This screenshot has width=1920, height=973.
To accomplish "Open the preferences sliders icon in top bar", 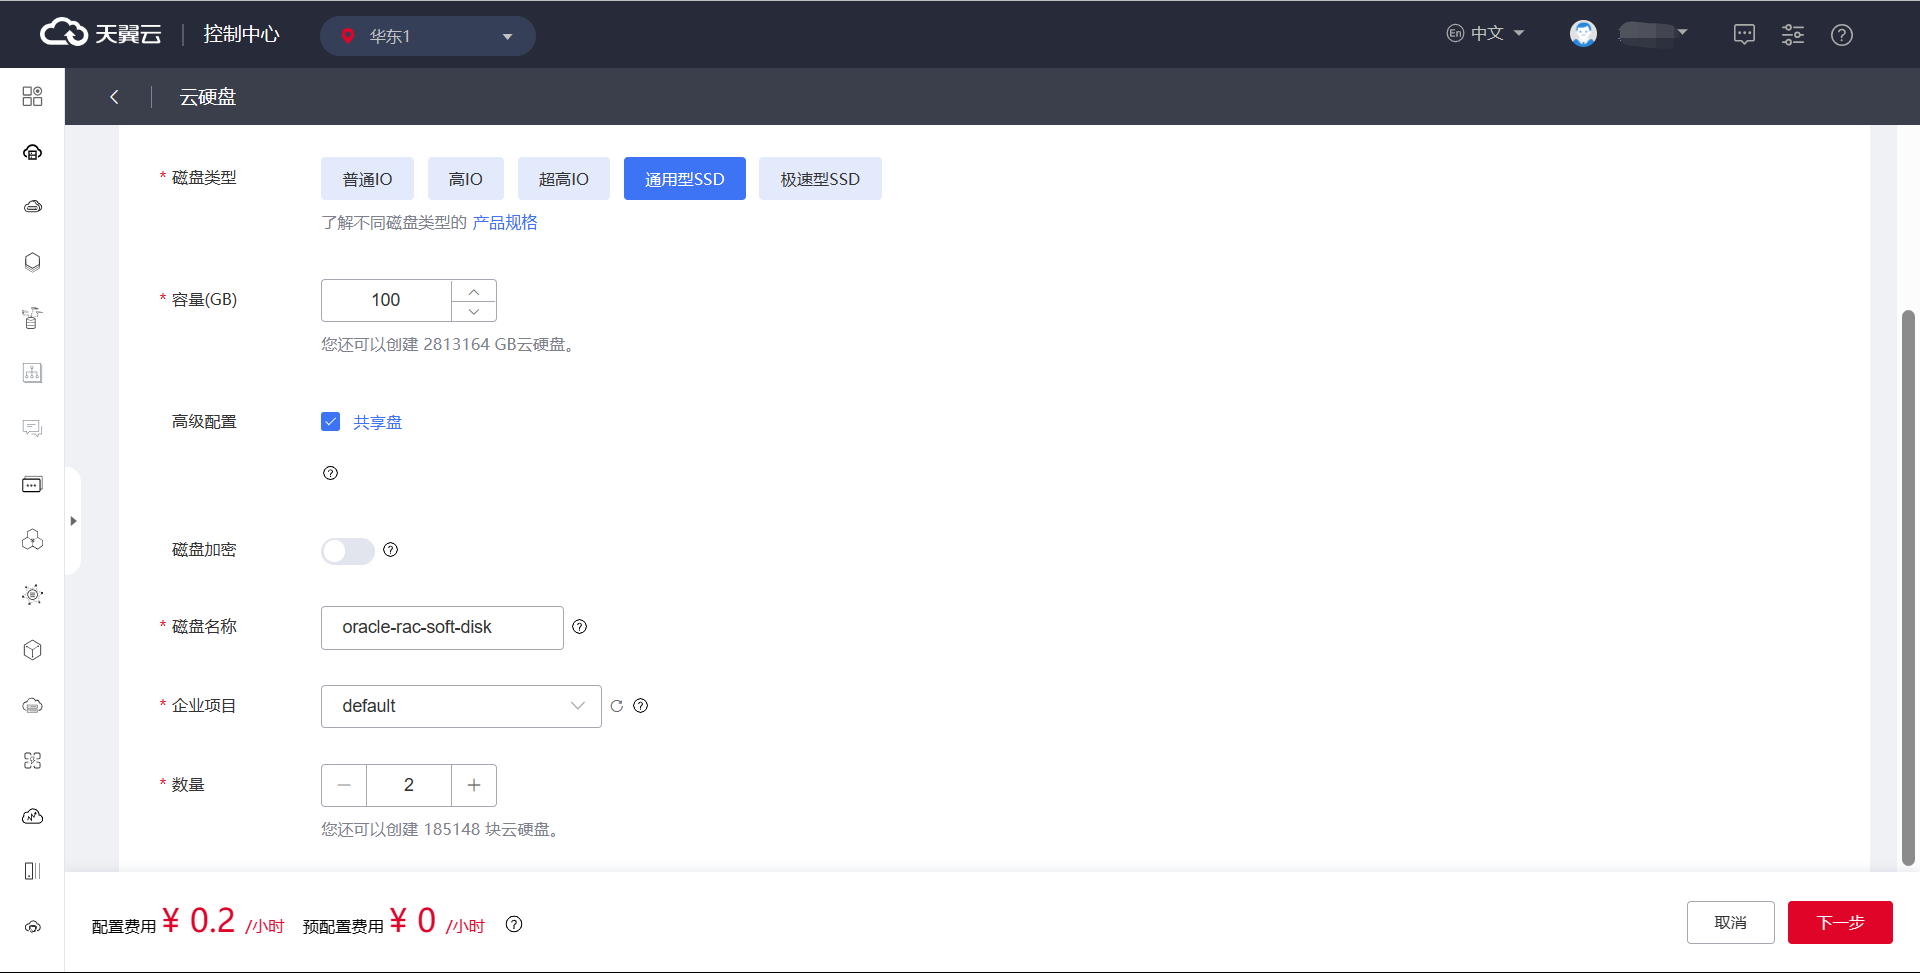I will pyautogui.click(x=1793, y=34).
